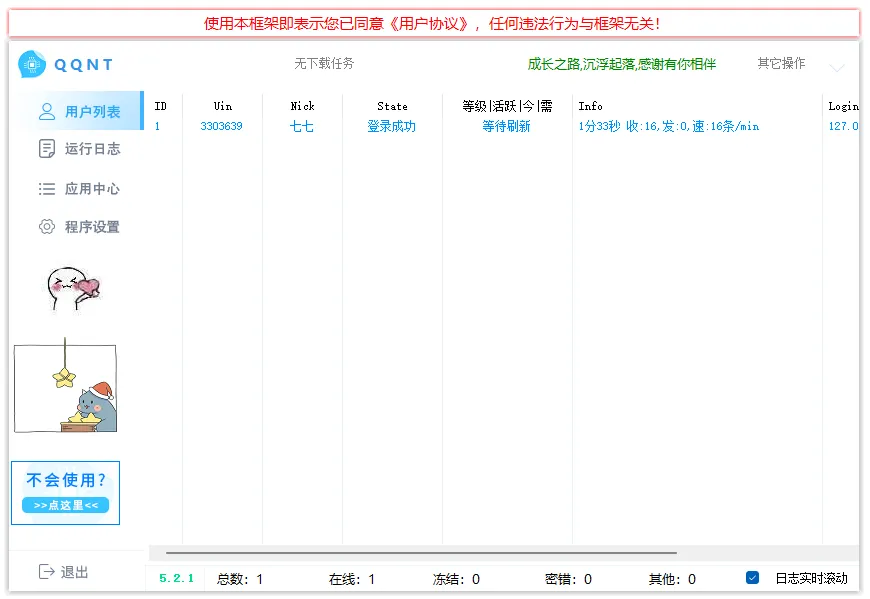Open the 运行日志 tab
The image size is (870, 599).
click(x=92, y=149)
